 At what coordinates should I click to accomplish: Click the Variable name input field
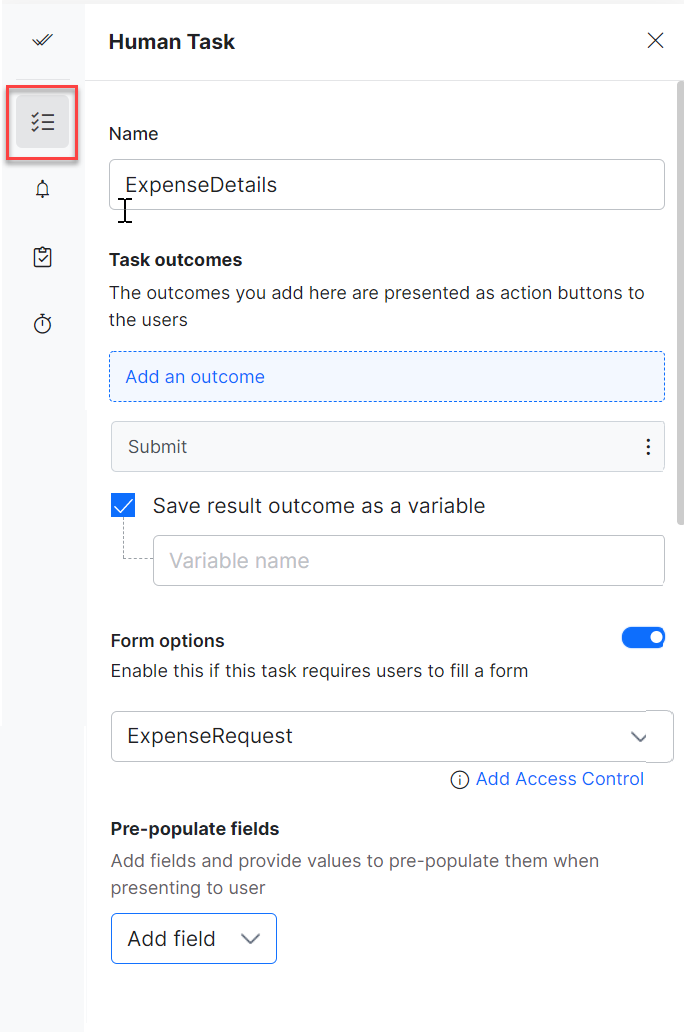(x=408, y=561)
